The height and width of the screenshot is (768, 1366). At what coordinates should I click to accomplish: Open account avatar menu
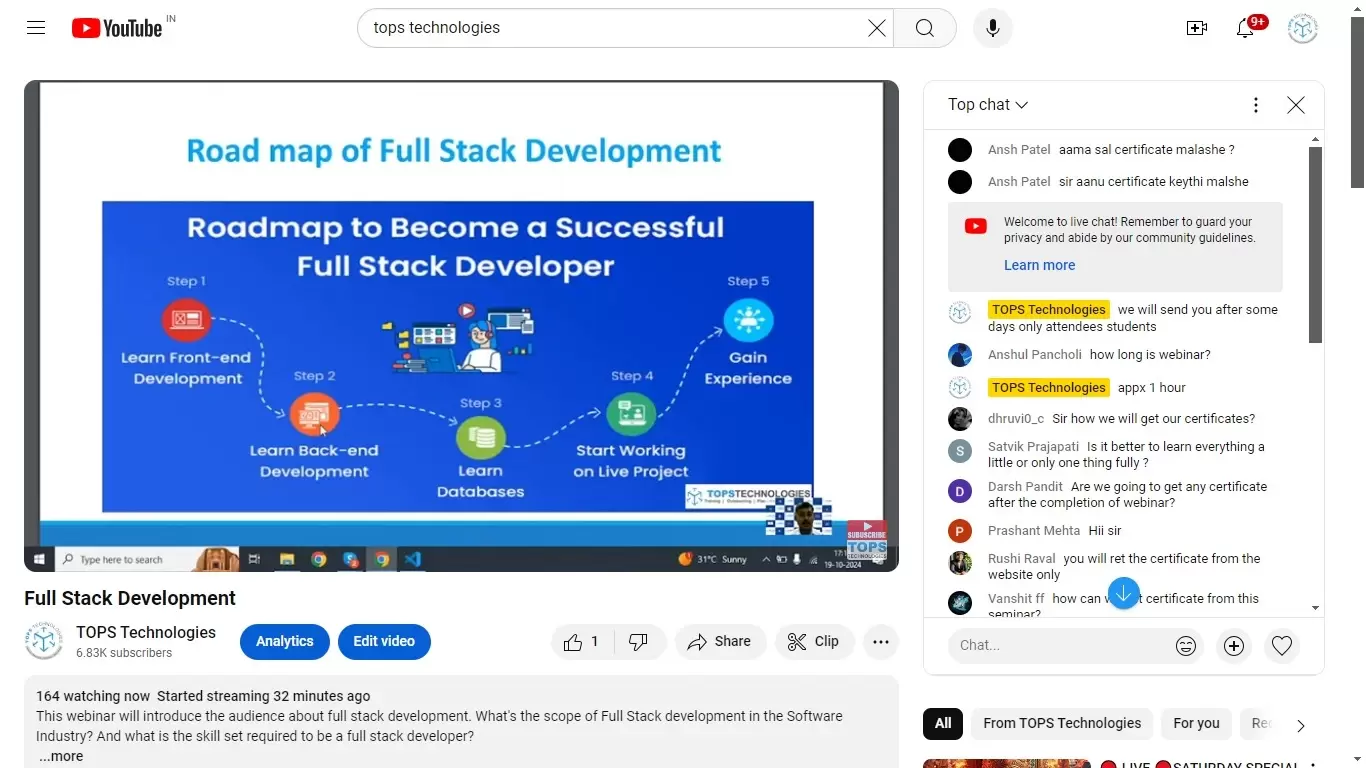click(x=1303, y=28)
